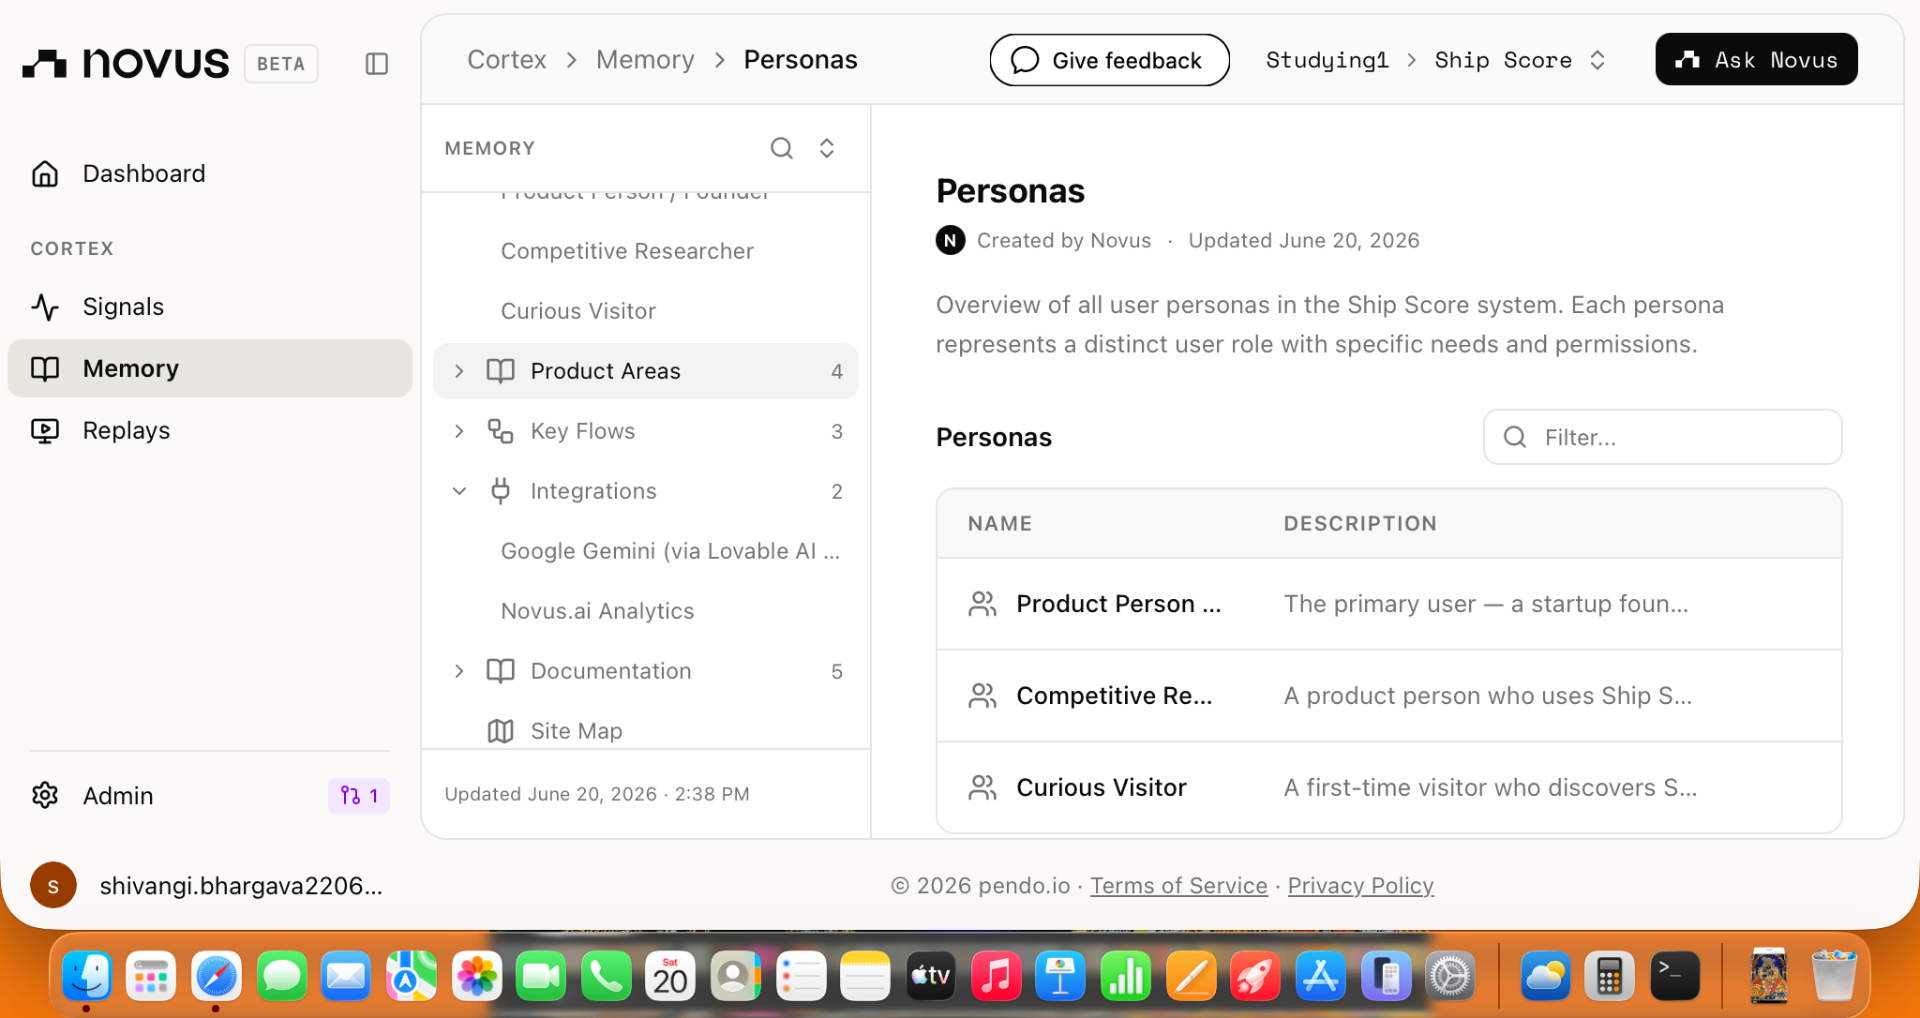Open the Product Person persona row
Screen dimensions: 1920x1018
pos(1389,604)
